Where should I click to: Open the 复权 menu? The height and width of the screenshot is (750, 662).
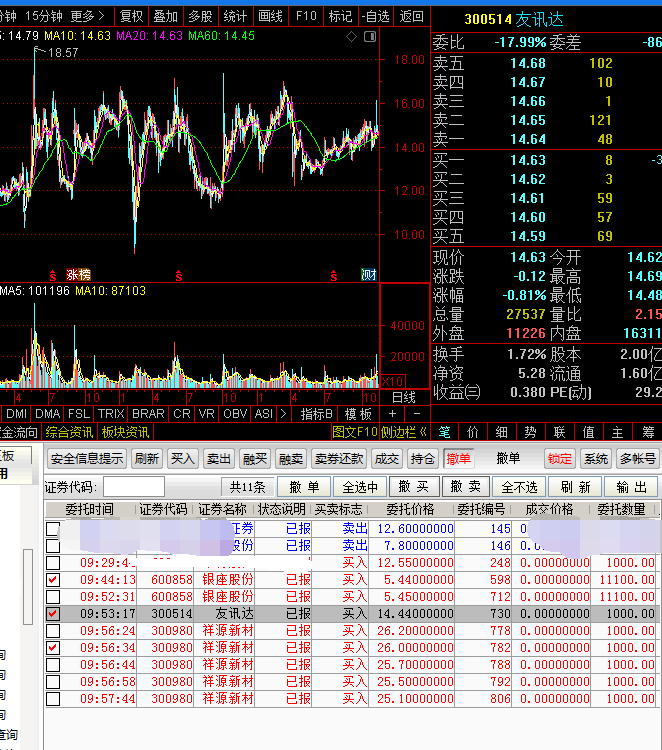pyautogui.click(x=132, y=17)
